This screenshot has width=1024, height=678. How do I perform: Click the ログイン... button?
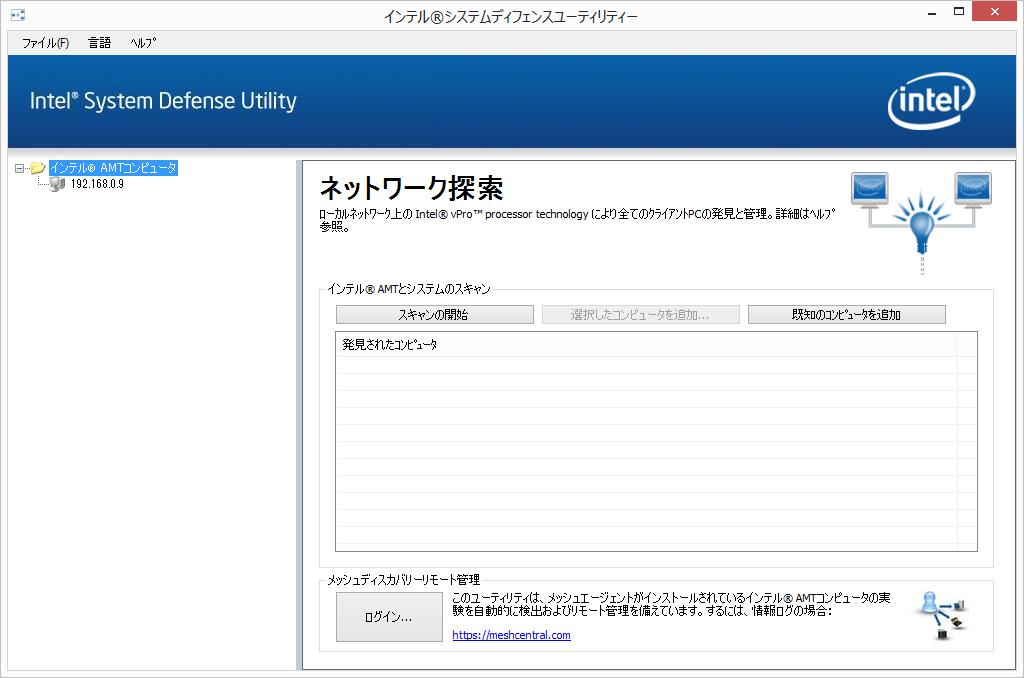[x=389, y=617]
